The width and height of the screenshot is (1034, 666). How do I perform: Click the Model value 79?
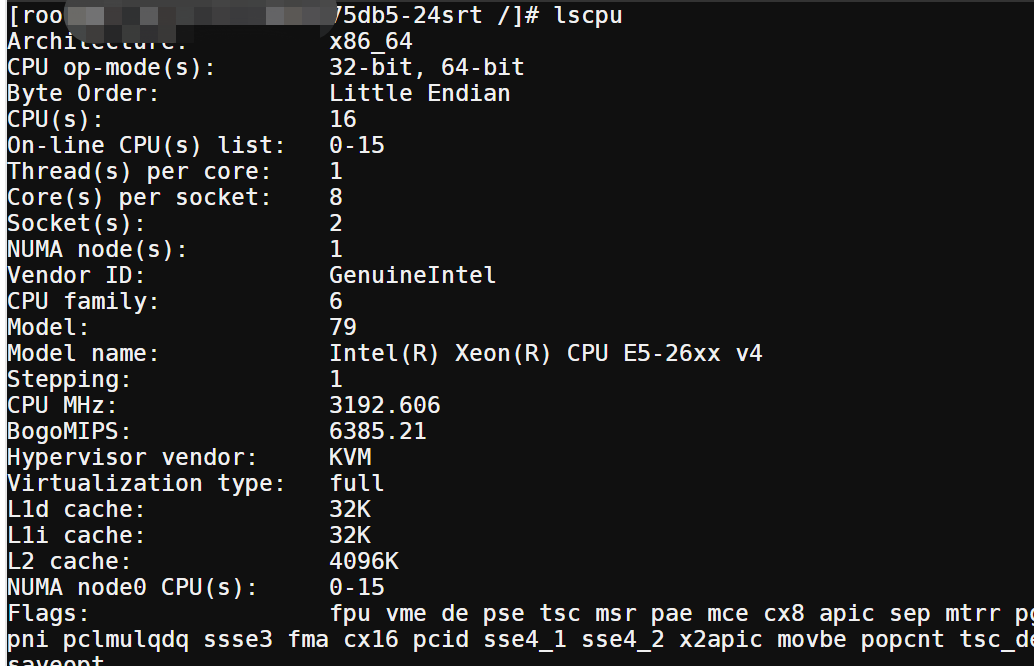343,327
